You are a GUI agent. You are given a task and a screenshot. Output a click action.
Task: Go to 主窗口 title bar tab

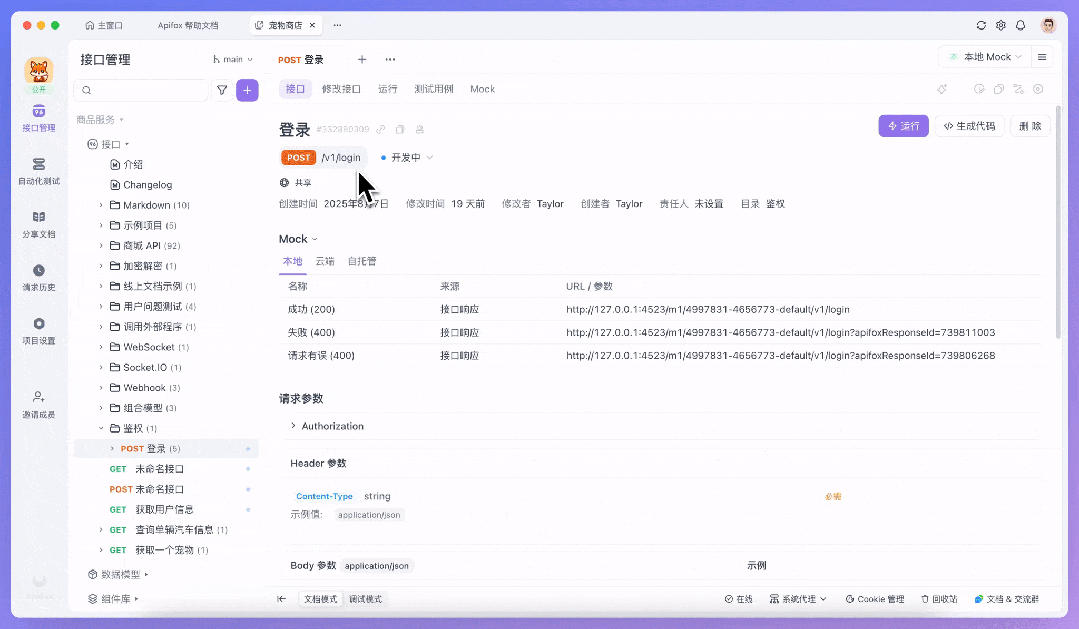(104, 25)
